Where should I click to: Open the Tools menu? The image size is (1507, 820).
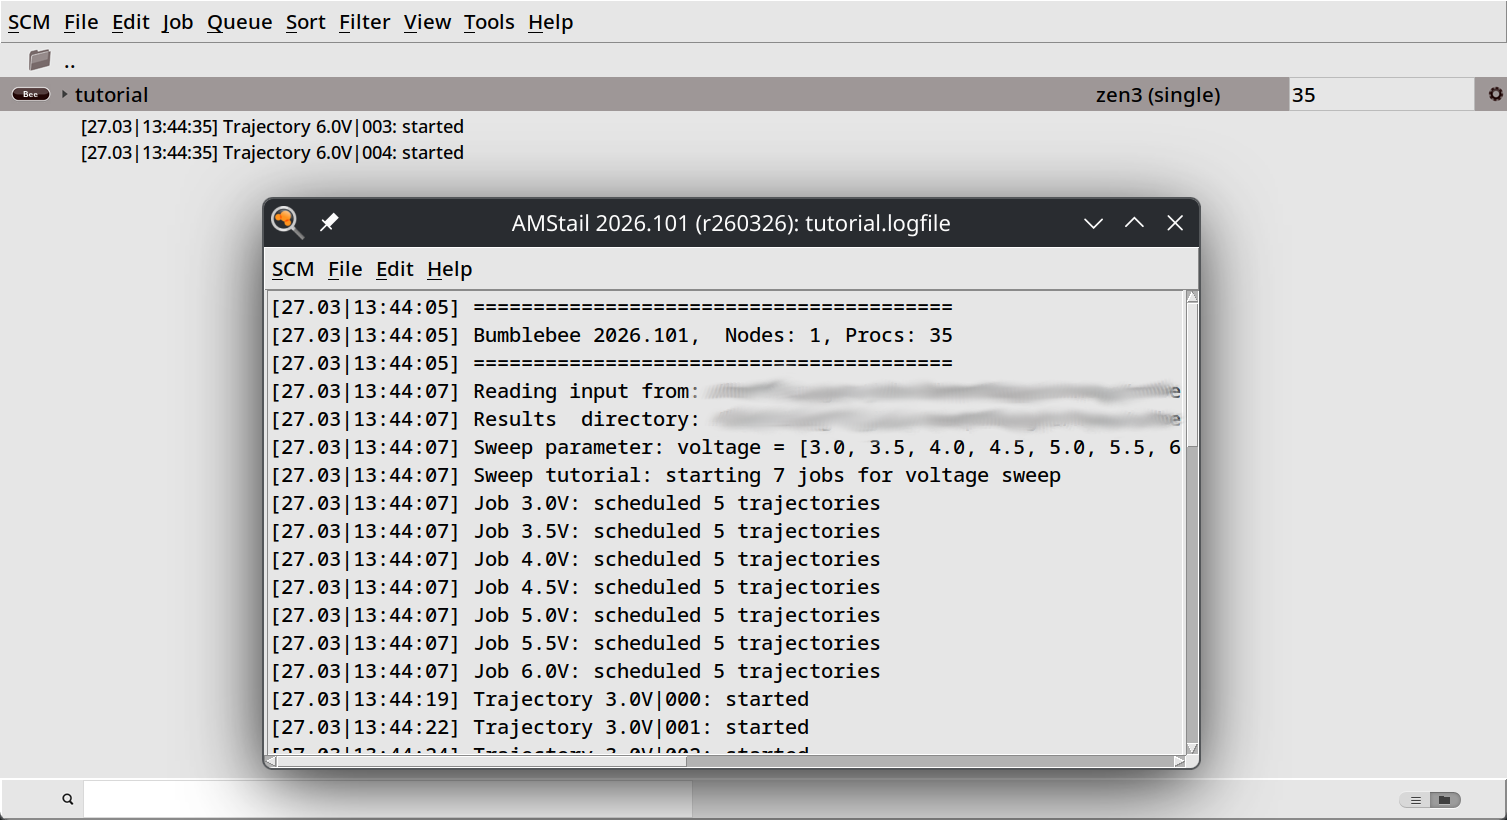pos(488,22)
